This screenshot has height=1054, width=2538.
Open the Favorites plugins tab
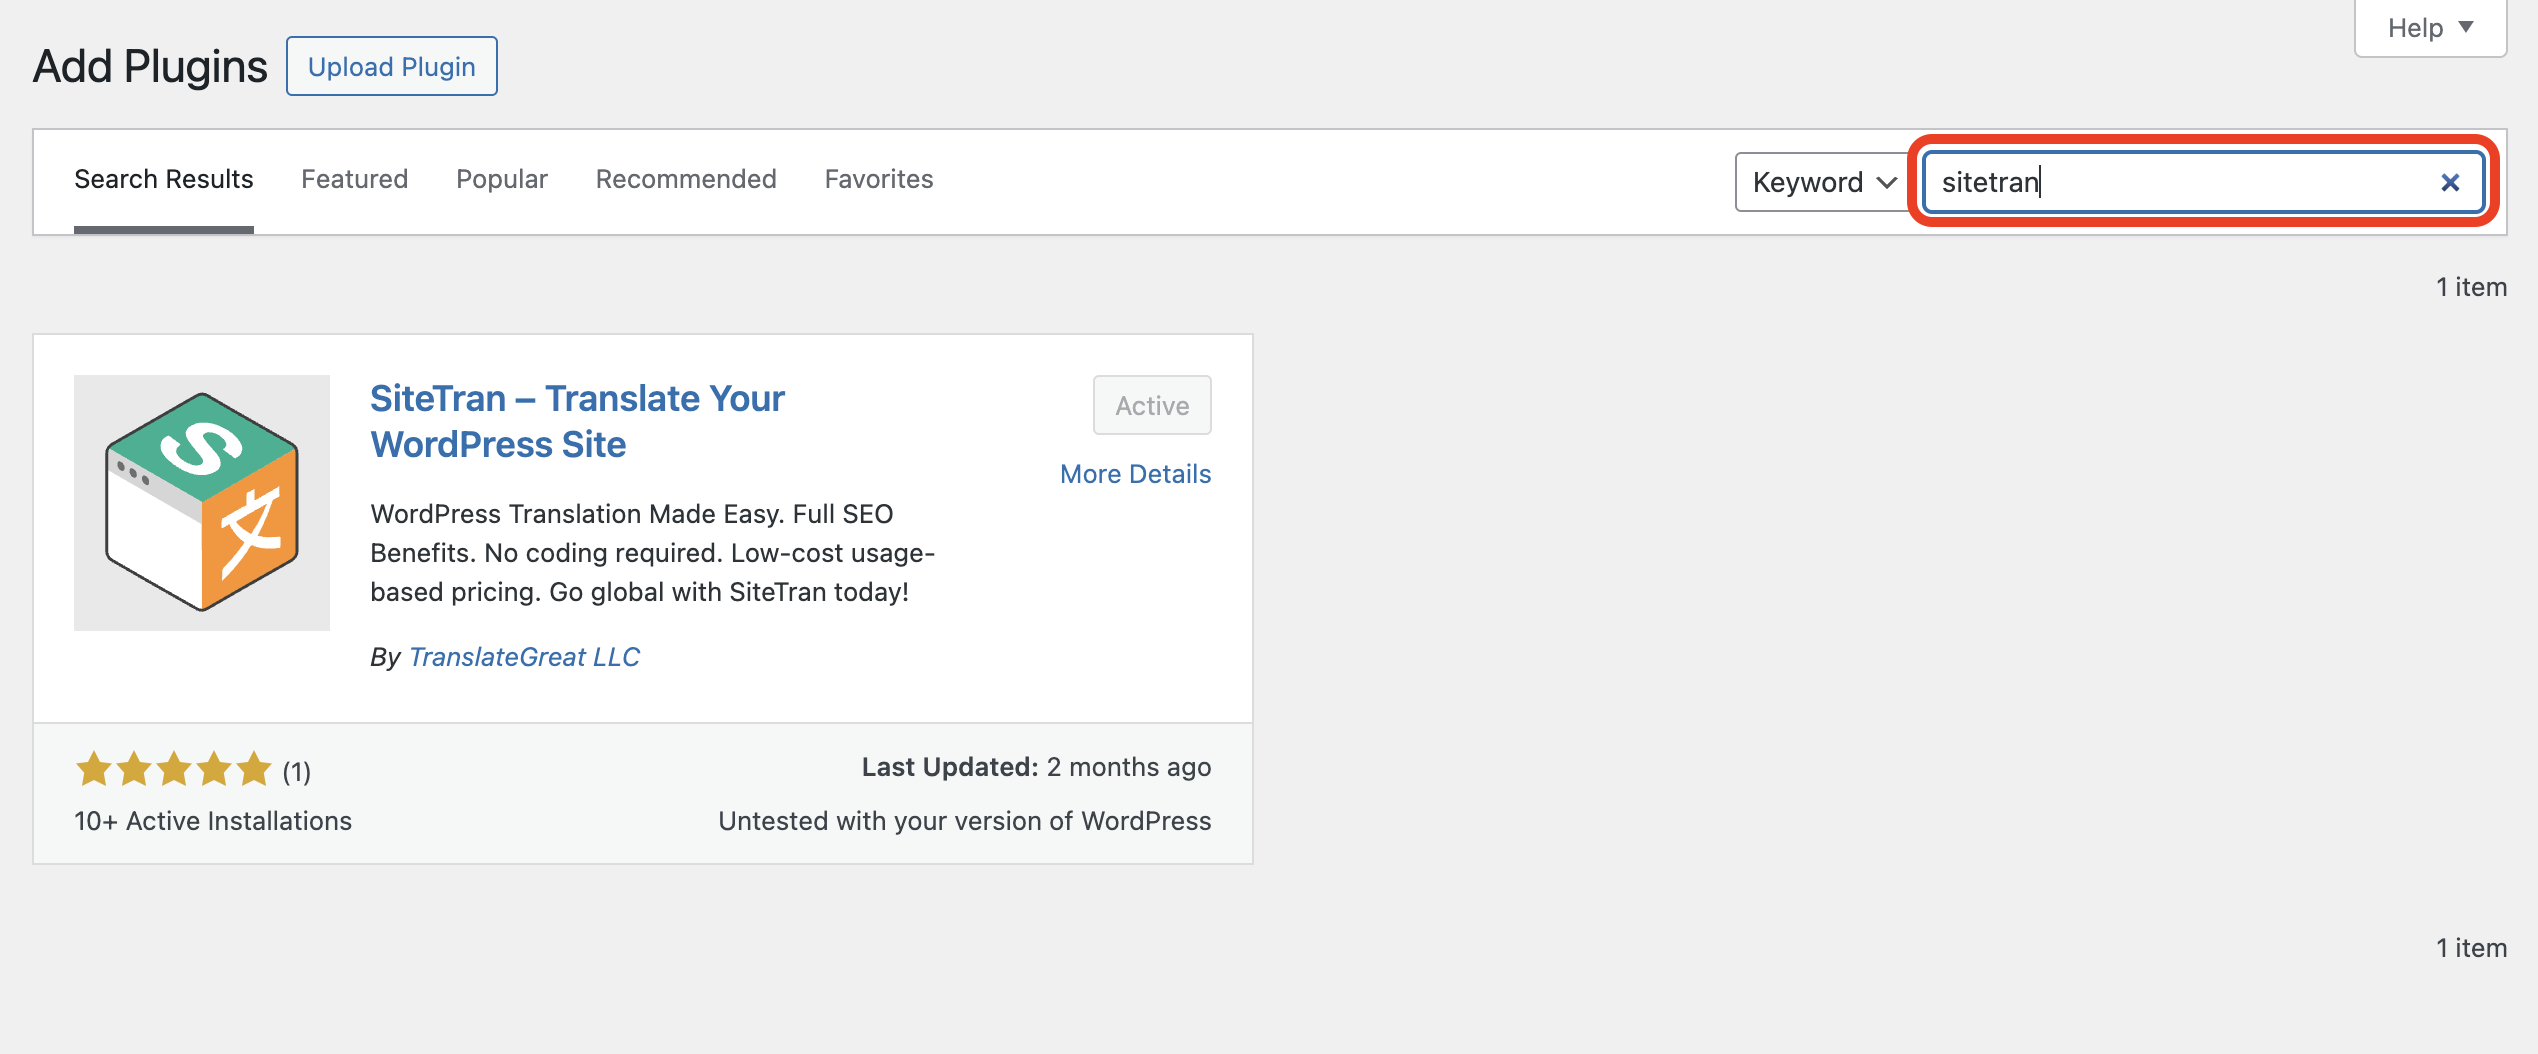click(879, 179)
